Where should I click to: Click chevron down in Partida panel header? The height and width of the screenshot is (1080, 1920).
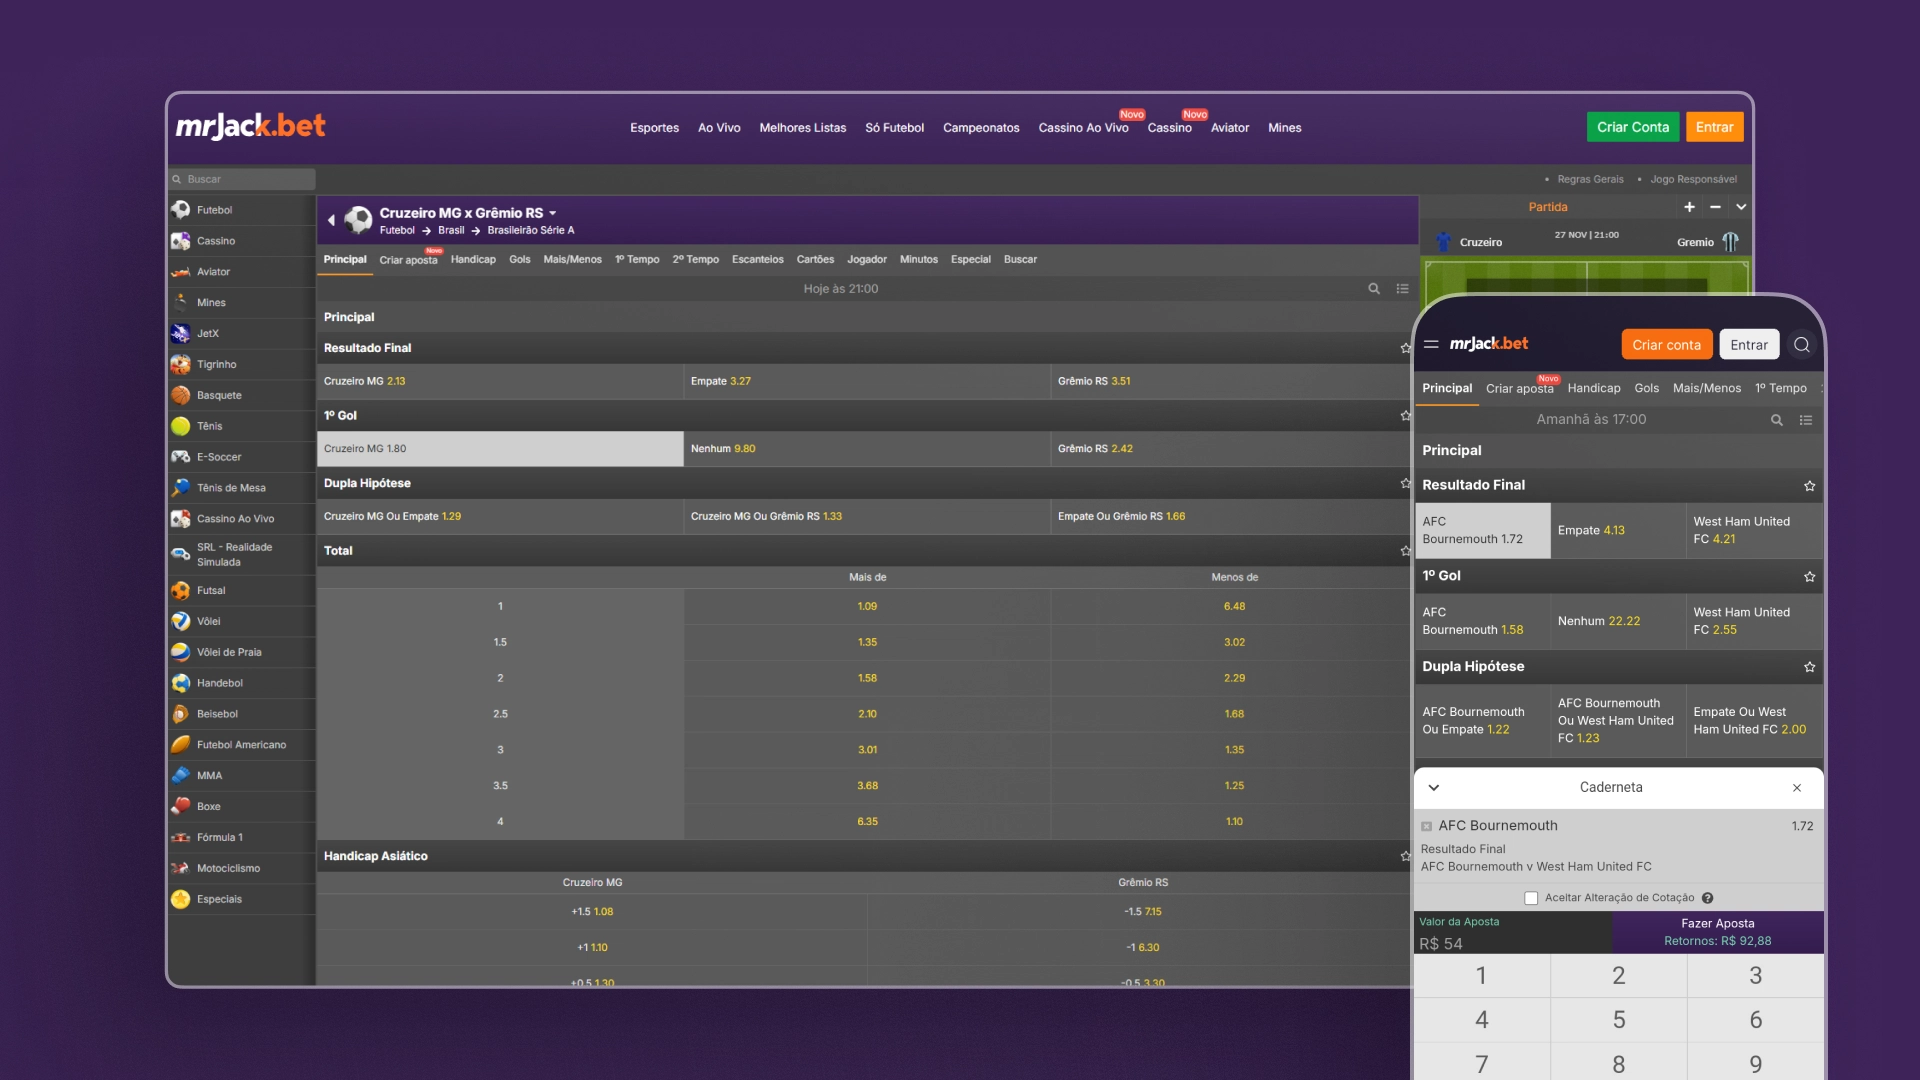tap(1741, 207)
